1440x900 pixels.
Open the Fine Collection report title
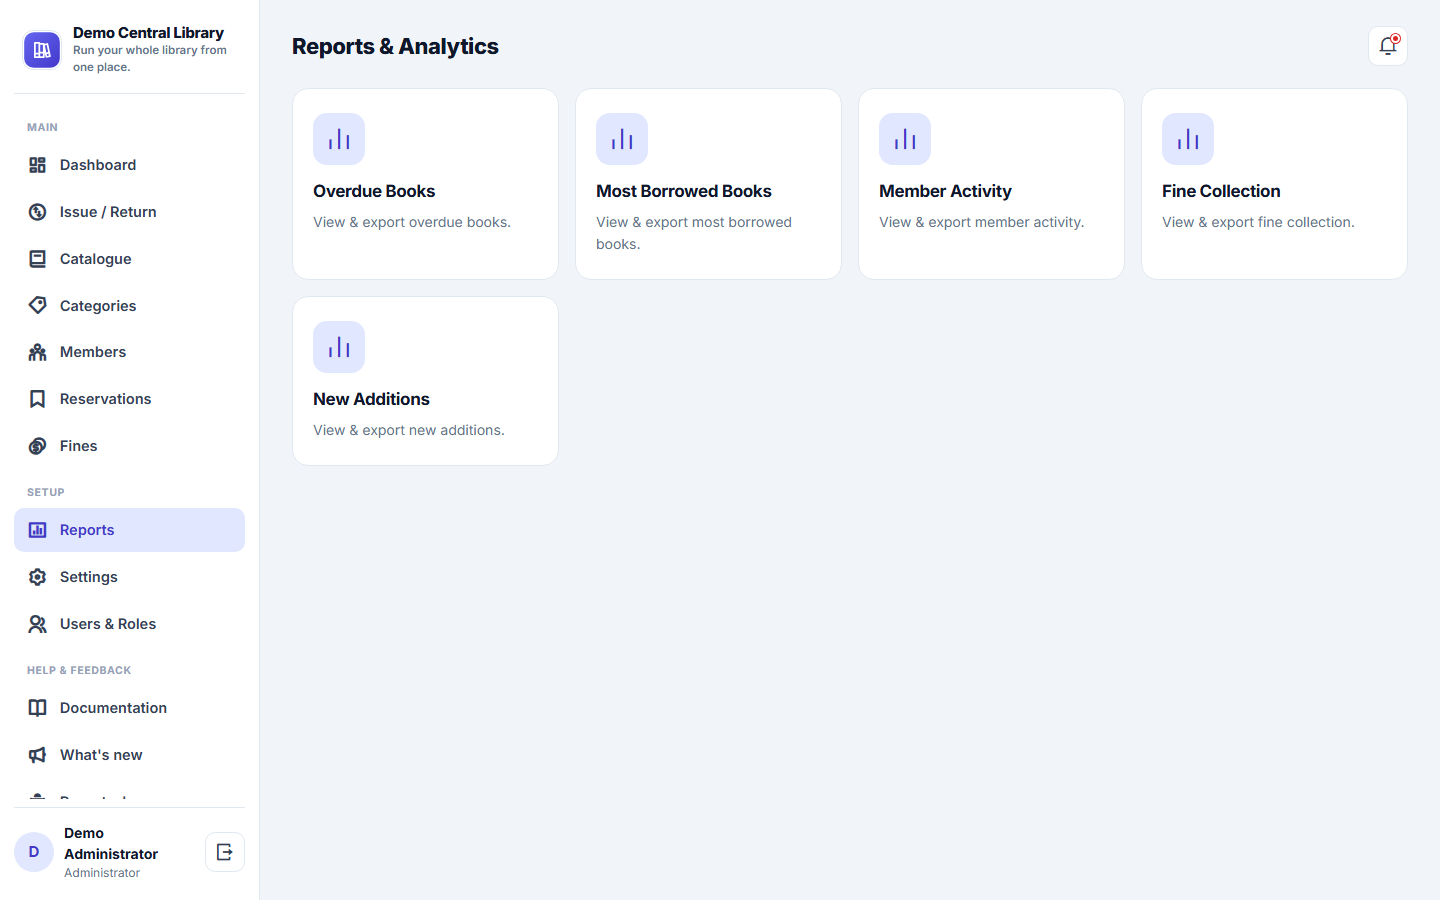click(1221, 191)
